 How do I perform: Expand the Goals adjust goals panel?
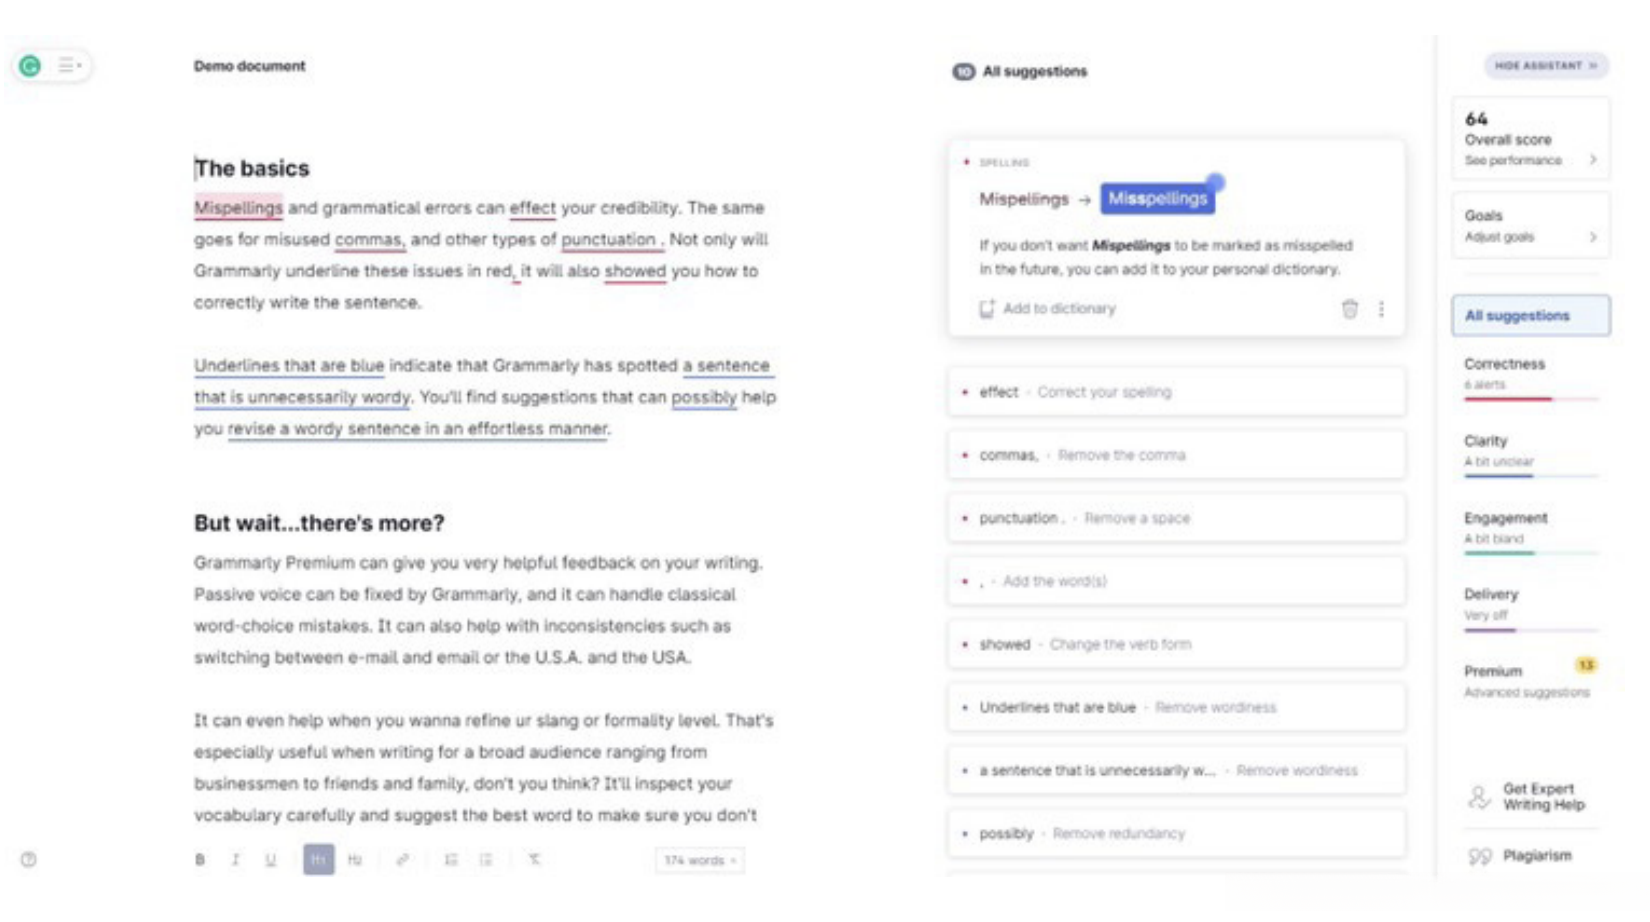1530,226
